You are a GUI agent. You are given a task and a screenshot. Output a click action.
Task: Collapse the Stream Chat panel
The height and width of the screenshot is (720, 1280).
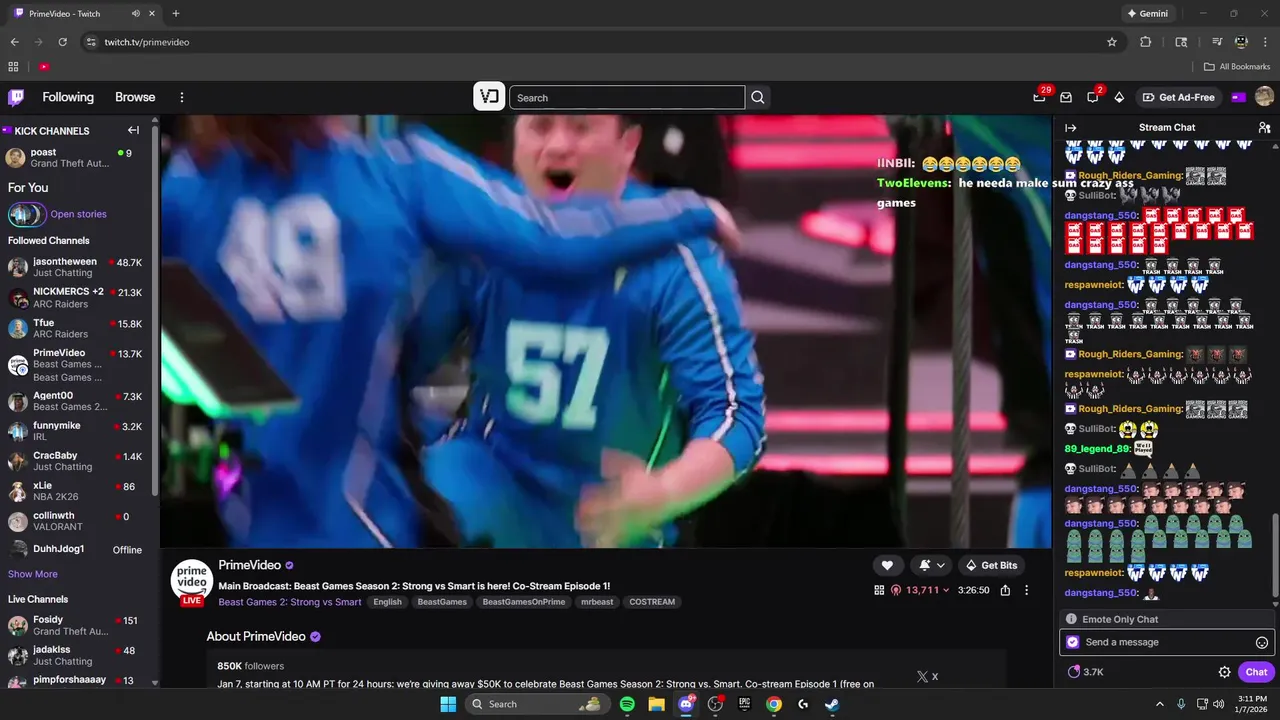point(1070,128)
